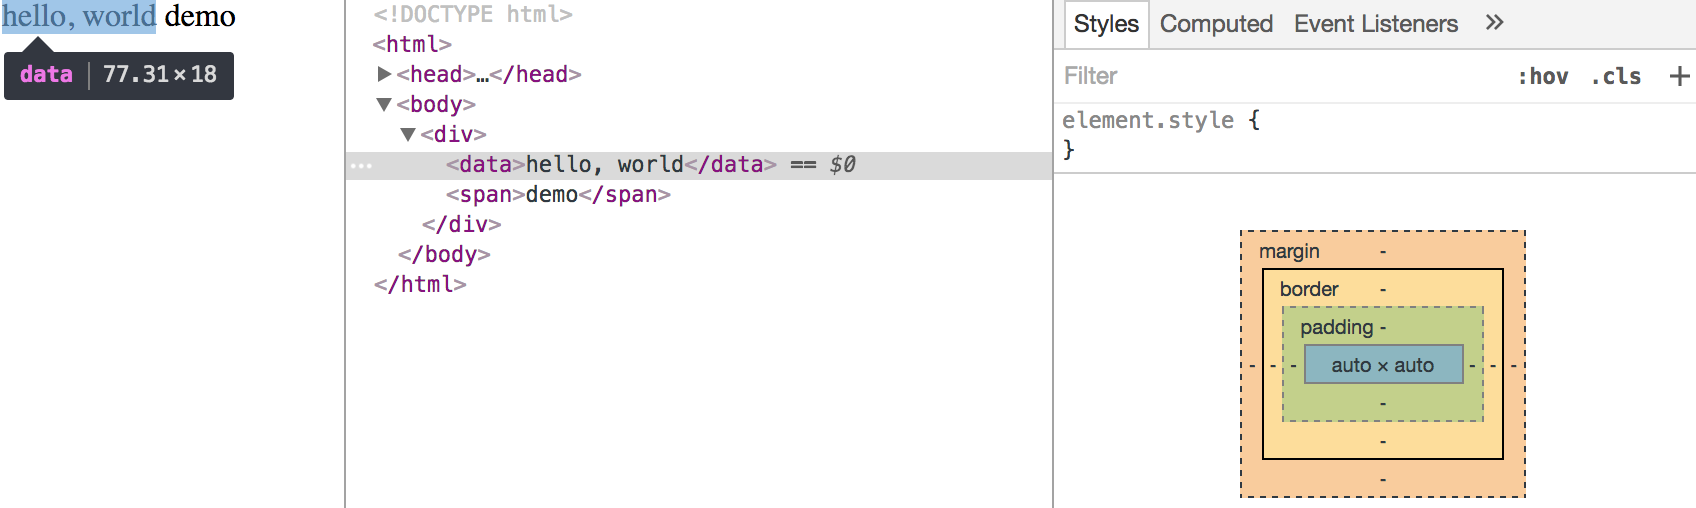
Task: Toggle the :hov element state panel
Action: 1543,77
